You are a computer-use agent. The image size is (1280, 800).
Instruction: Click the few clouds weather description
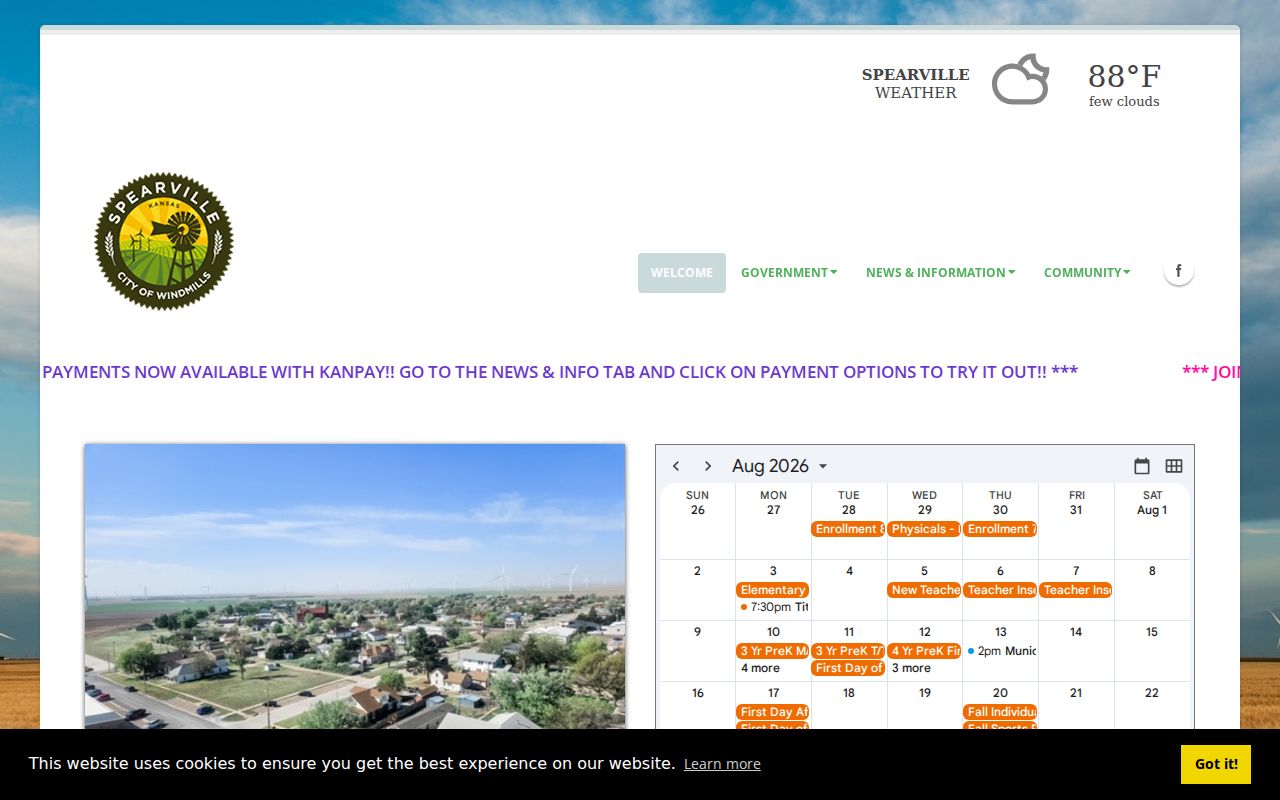pyautogui.click(x=1124, y=101)
